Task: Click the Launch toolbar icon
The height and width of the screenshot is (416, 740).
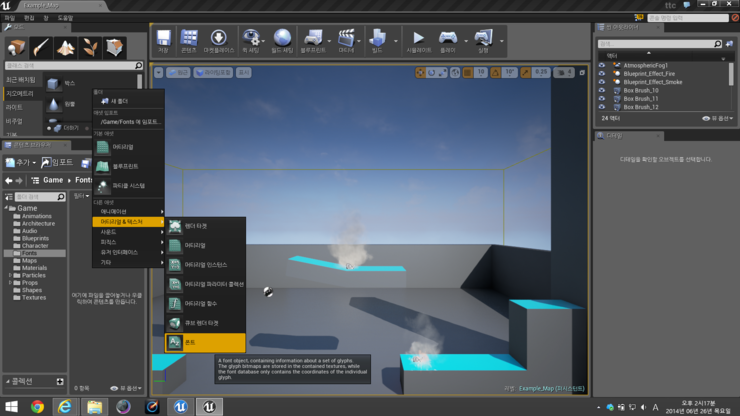Action: [483, 41]
